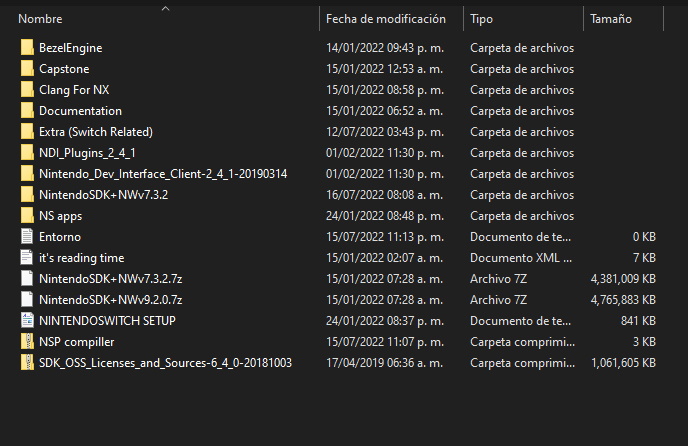Click the 3 KB size value
This screenshot has height=446, width=688.
(644, 342)
